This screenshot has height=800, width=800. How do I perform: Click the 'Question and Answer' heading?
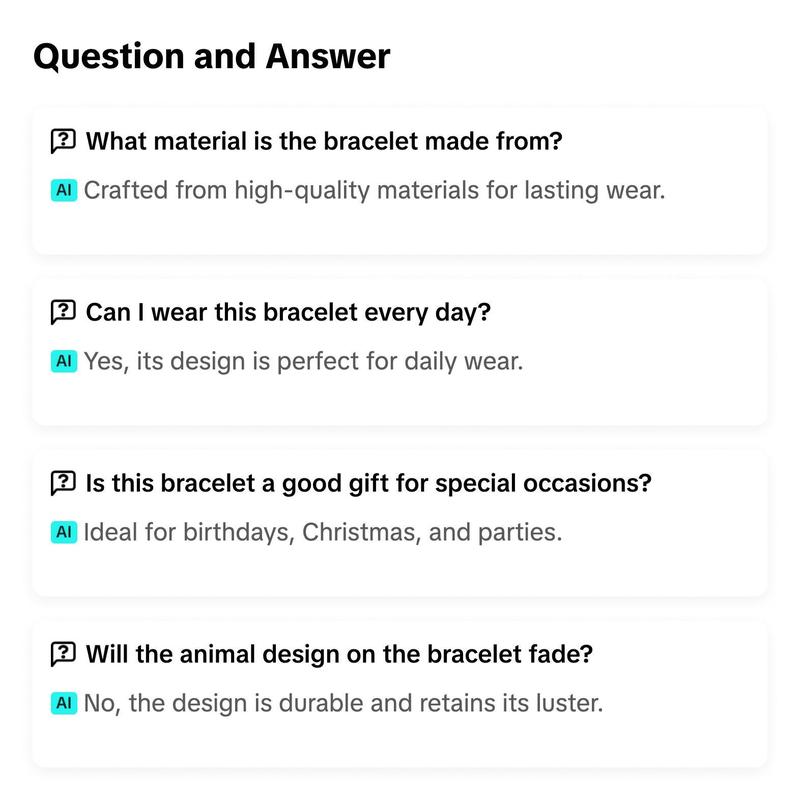pyautogui.click(x=212, y=57)
